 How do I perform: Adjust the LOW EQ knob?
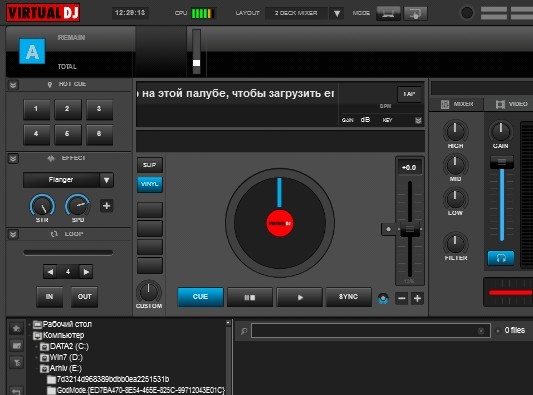455,199
